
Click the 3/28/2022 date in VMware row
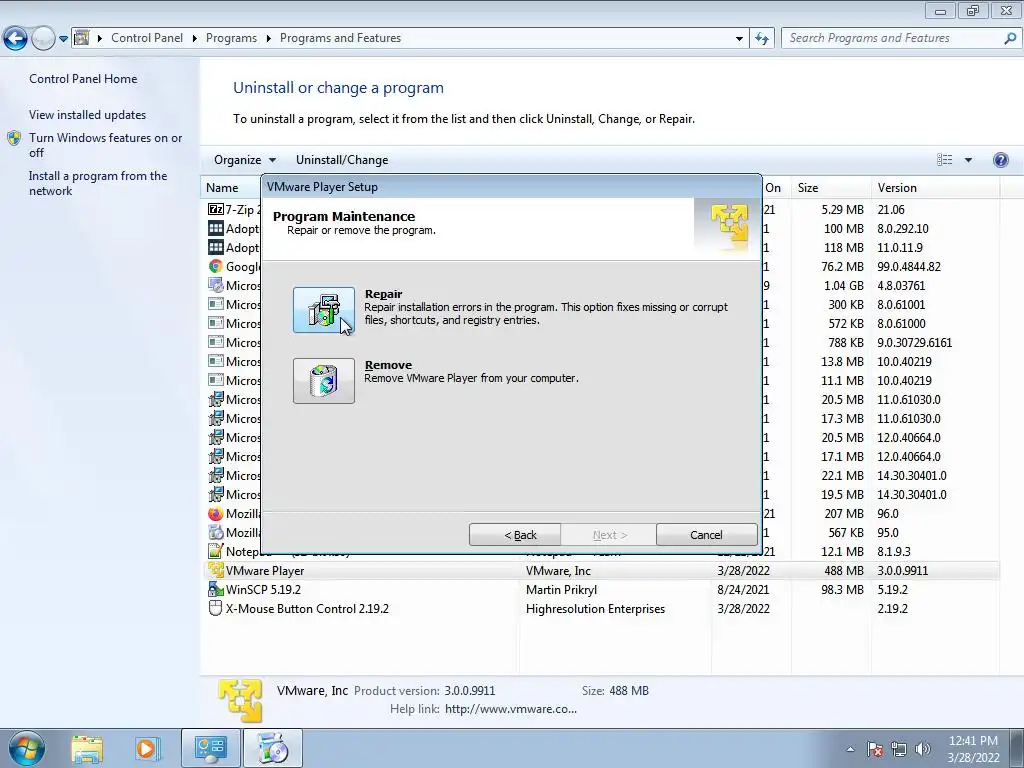click(743, 571)
